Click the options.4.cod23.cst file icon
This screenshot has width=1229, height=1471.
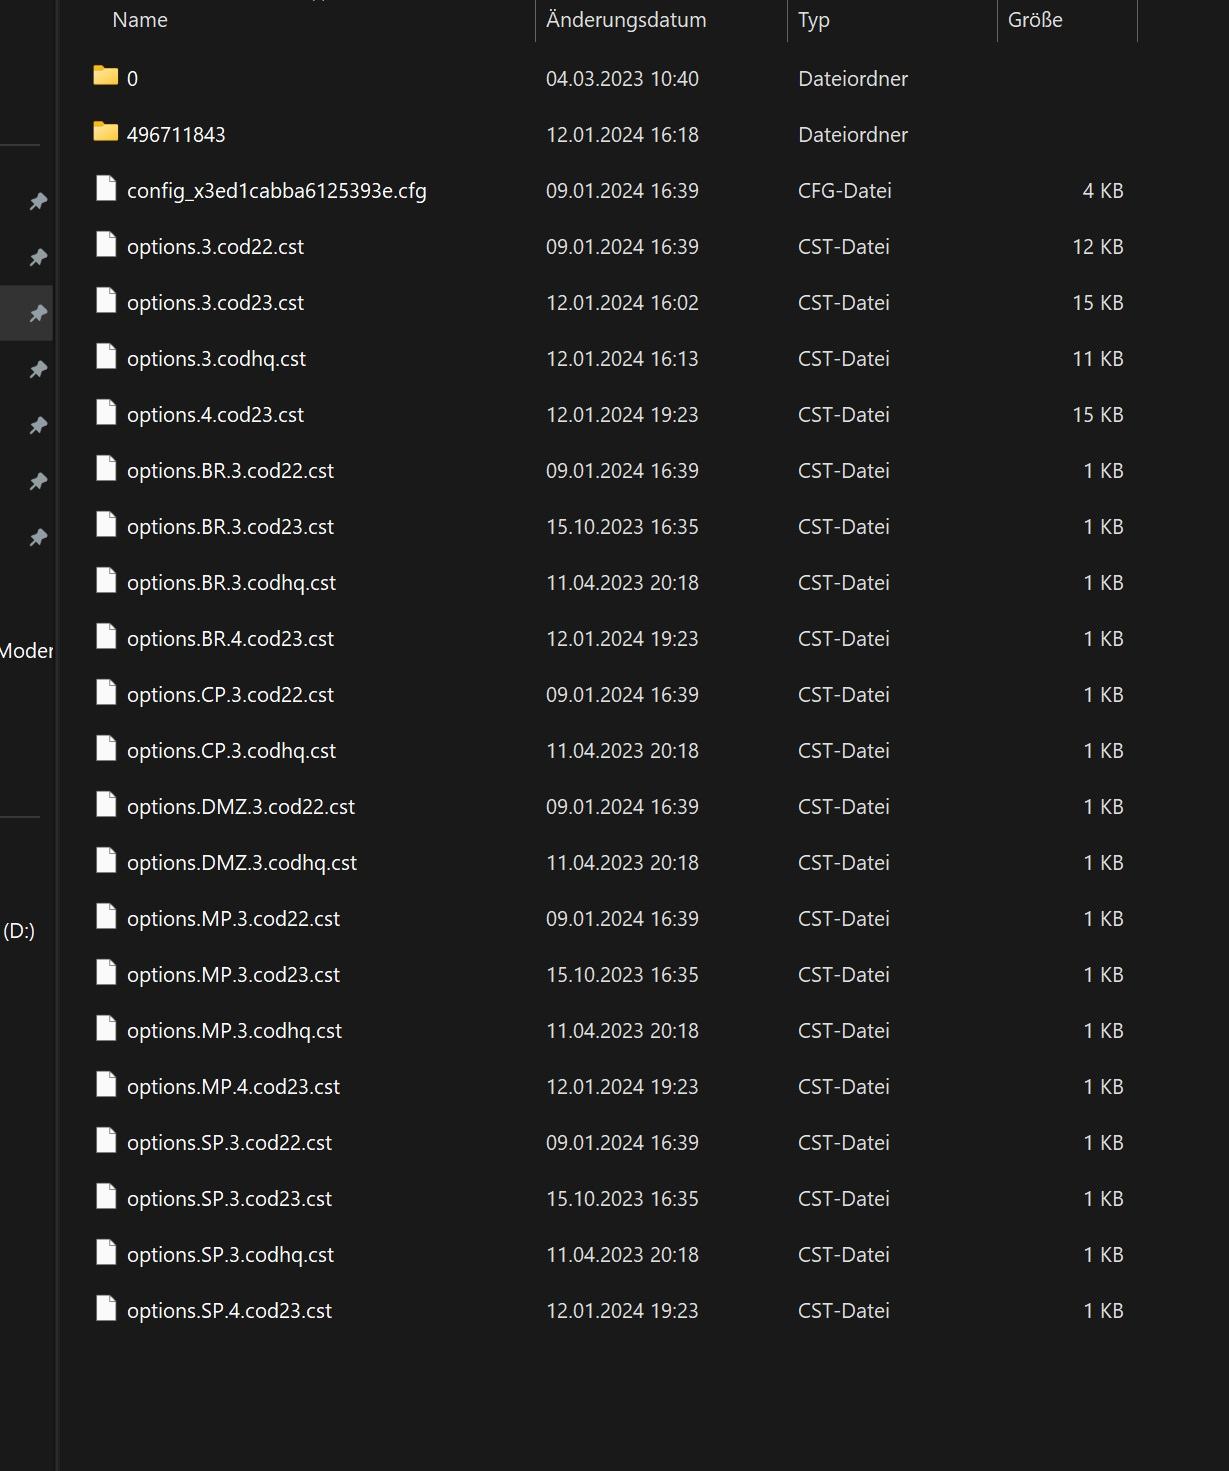pyautogui.click(x=106, y=412)
